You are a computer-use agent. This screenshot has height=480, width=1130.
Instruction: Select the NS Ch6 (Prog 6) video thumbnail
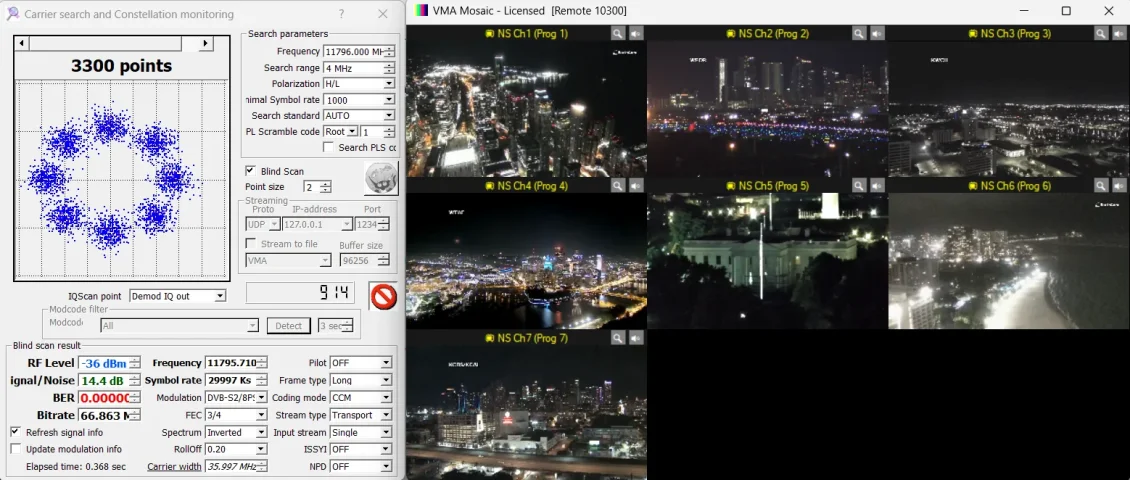coord(1009,261)
